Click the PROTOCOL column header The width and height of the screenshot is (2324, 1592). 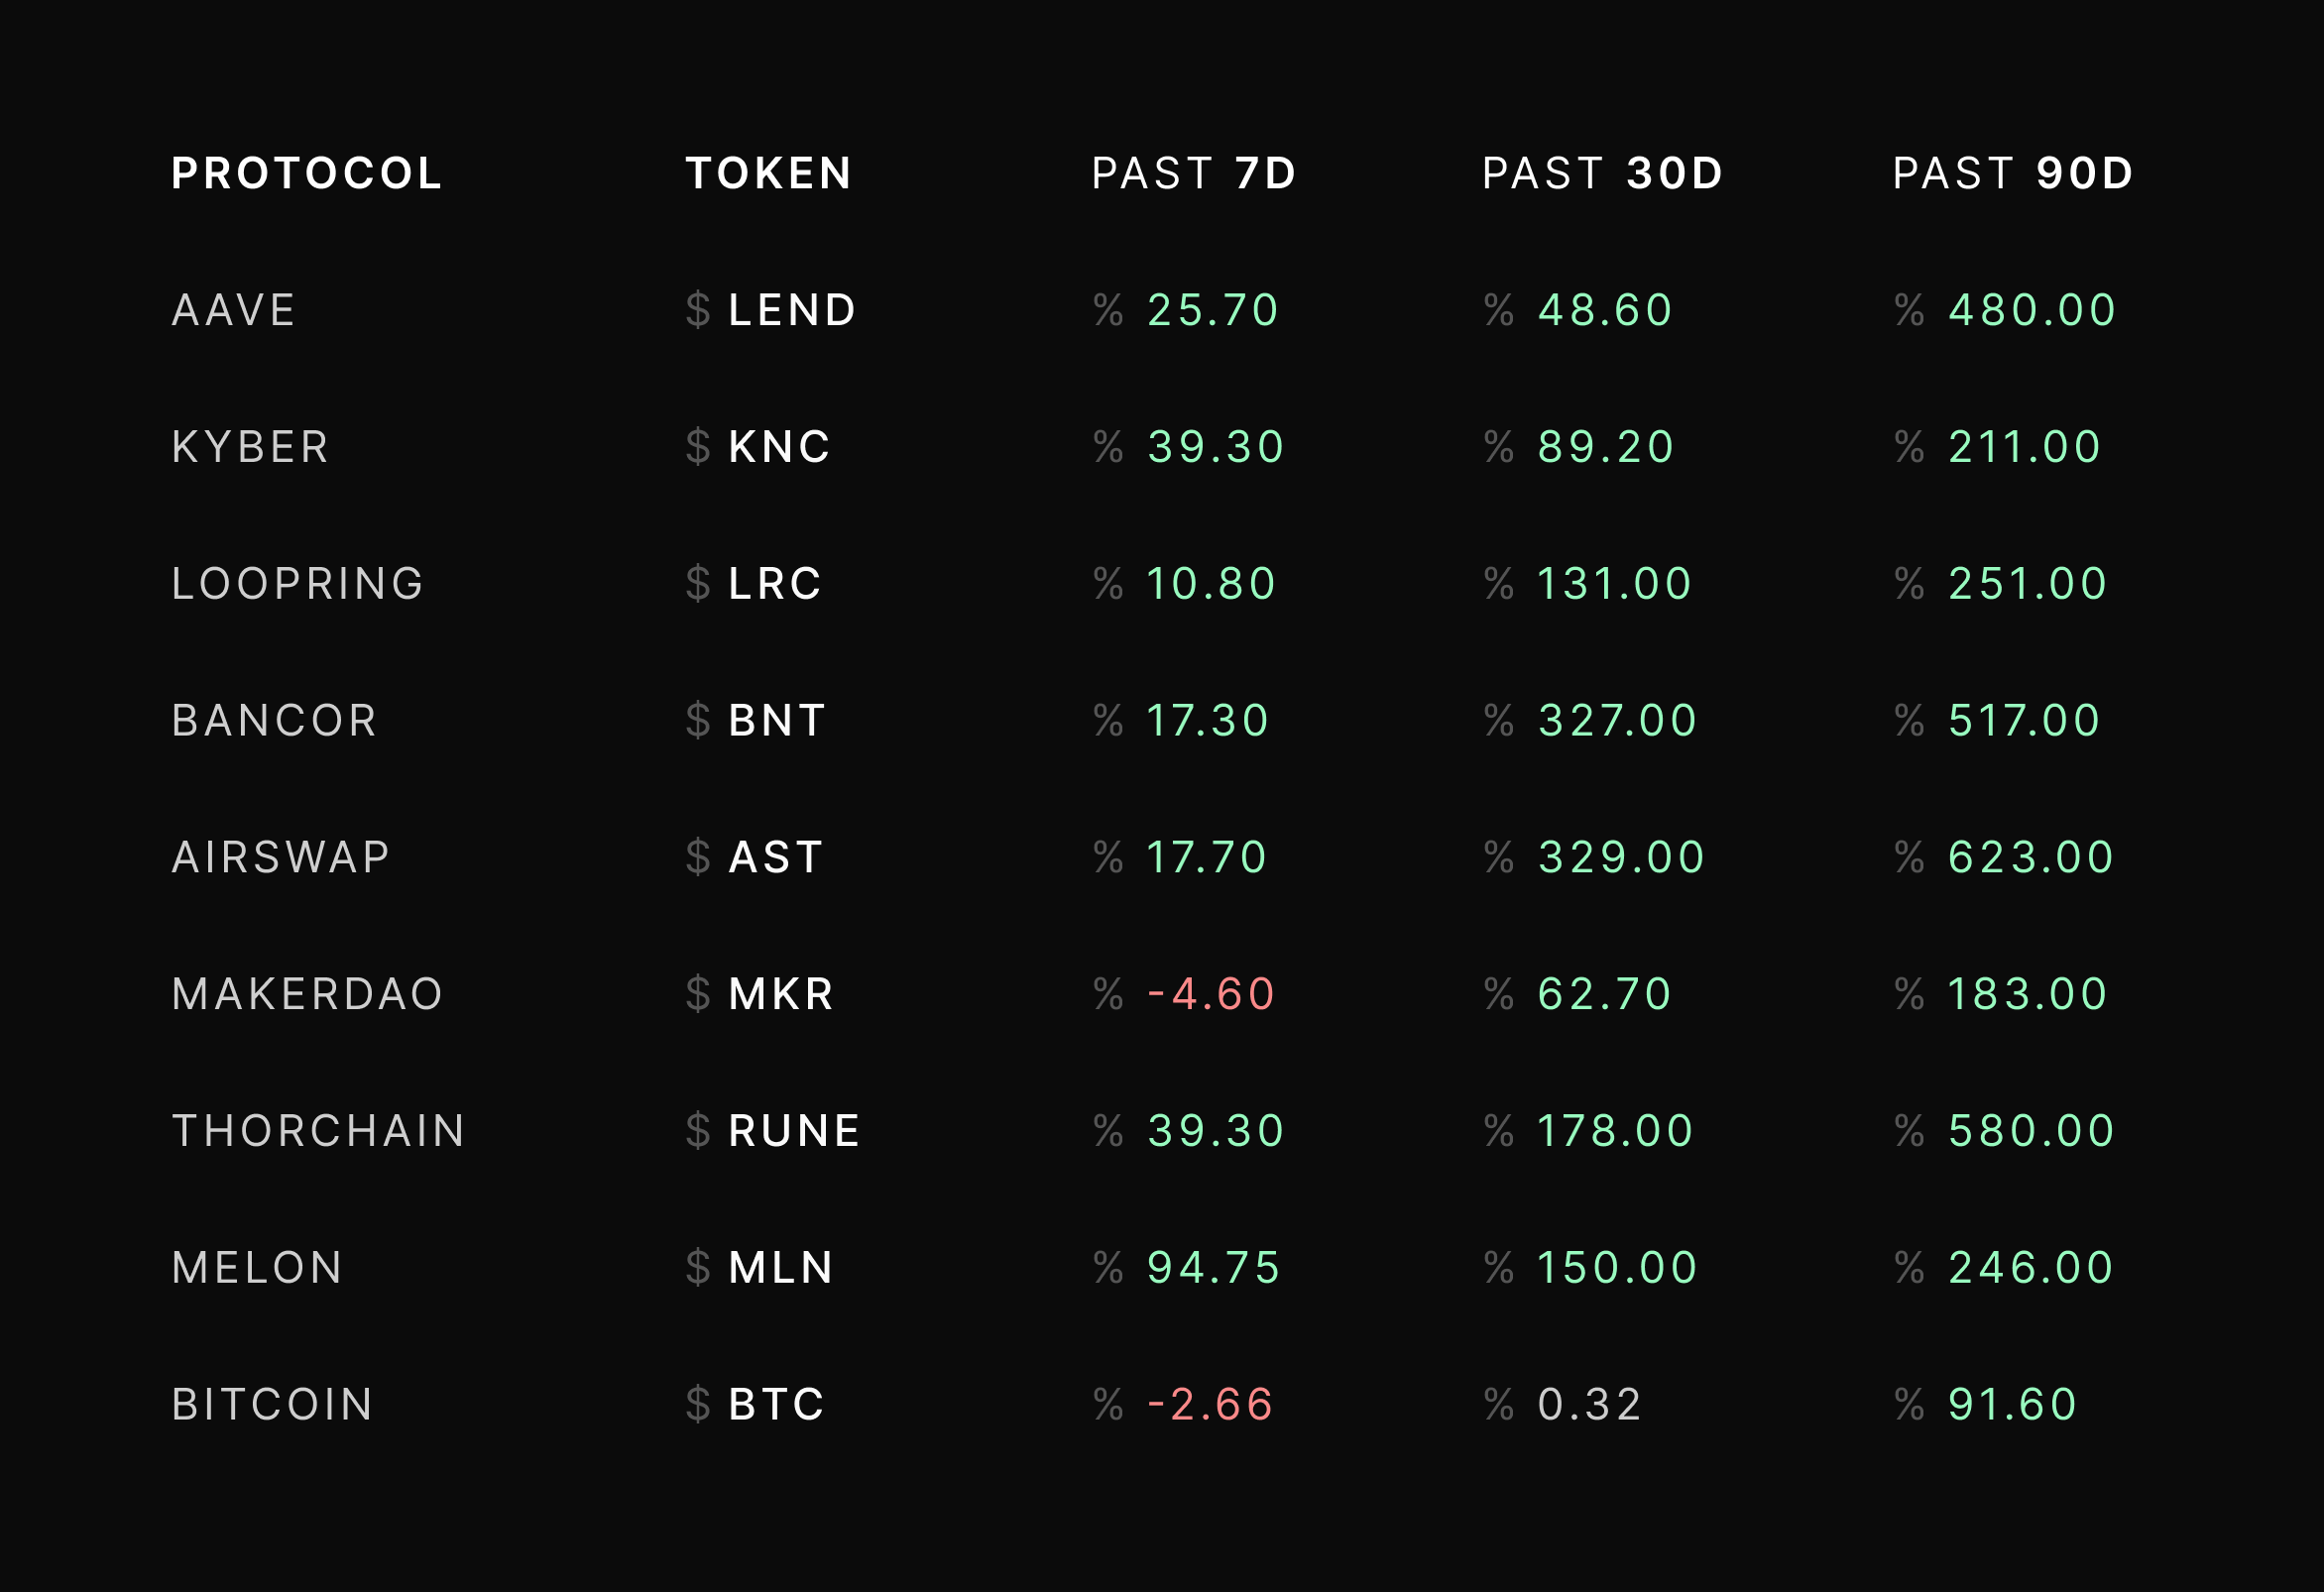[x=307, y=174]
